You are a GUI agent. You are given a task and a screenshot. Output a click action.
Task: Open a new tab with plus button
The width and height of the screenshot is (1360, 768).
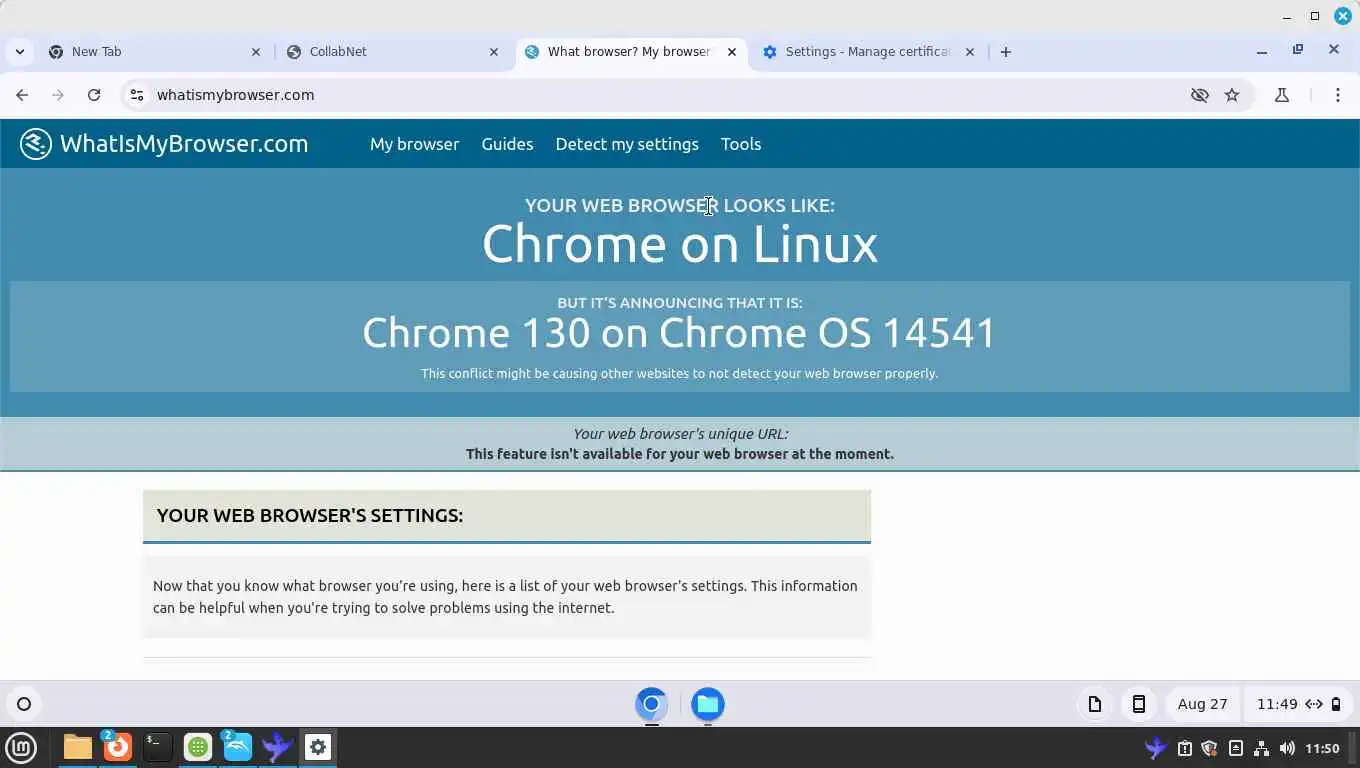[x=1006, y=52]
